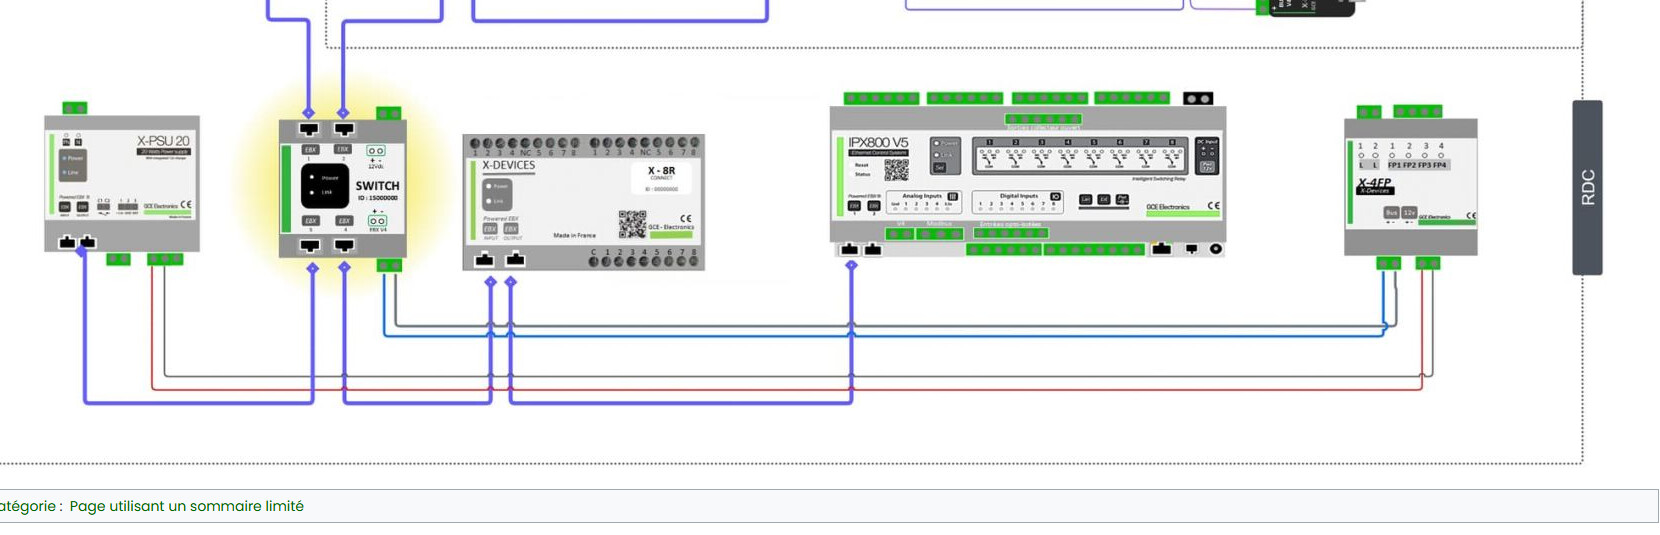Click the IPX800 V5 controller module
1660x535 pixels.
[1027, 174]
